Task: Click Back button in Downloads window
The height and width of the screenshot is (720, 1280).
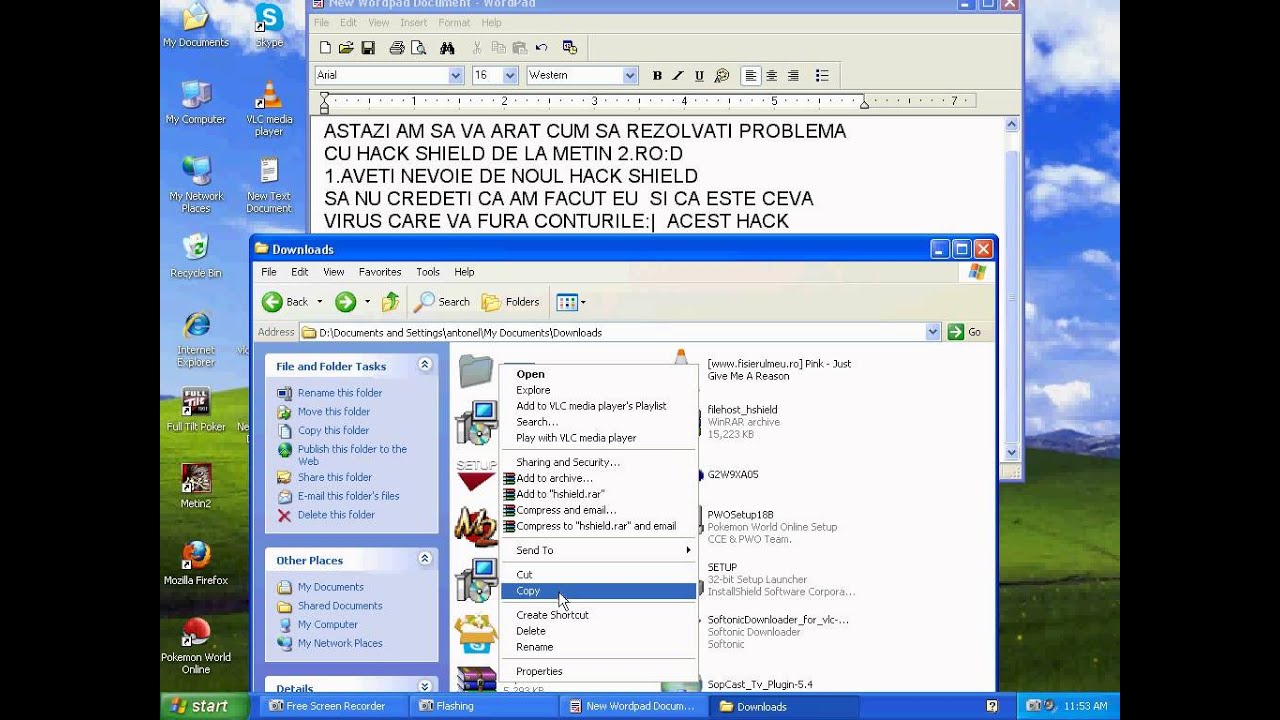Action: 286,302
